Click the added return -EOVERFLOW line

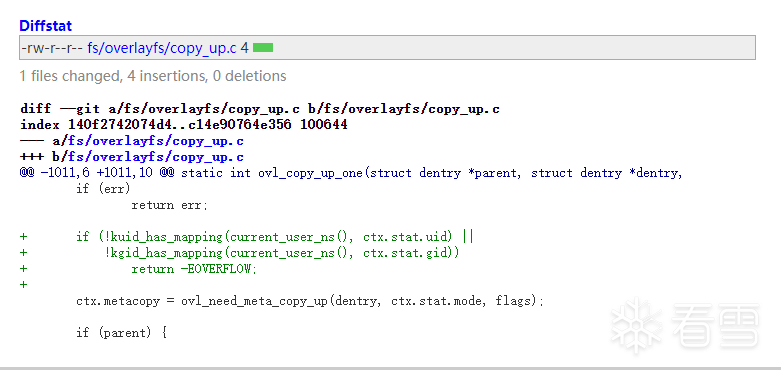click(138, 269)
